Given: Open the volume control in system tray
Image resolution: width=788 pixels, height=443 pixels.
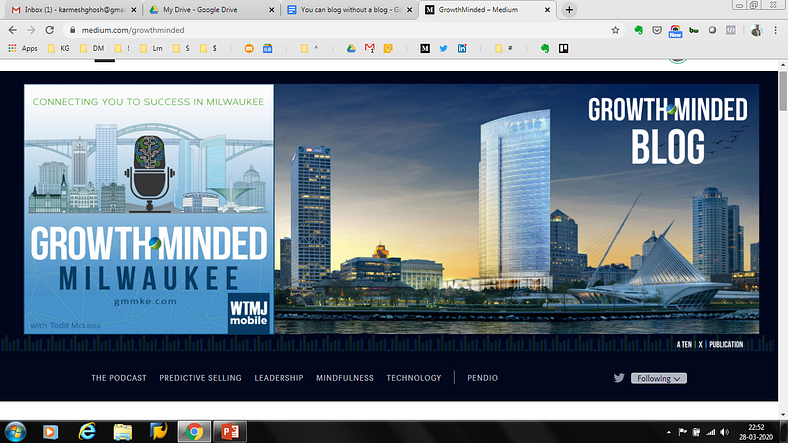Looking at the screenshot, I should click(724, 432).
